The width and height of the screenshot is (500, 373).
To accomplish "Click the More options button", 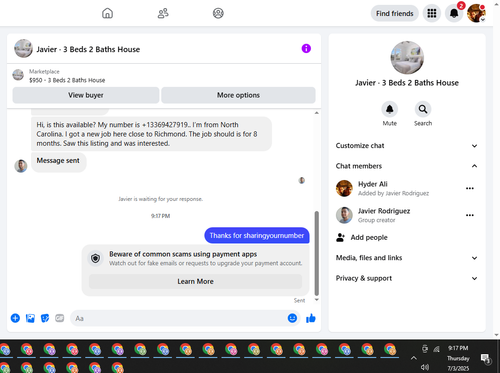I will [238, 95].
